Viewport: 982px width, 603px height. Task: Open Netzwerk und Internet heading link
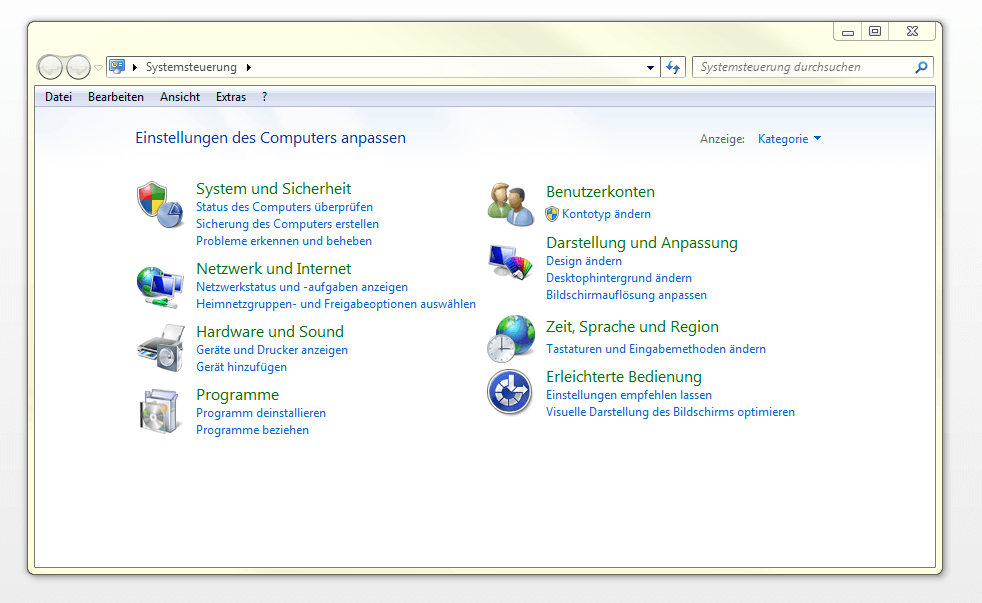pos(273,269)
